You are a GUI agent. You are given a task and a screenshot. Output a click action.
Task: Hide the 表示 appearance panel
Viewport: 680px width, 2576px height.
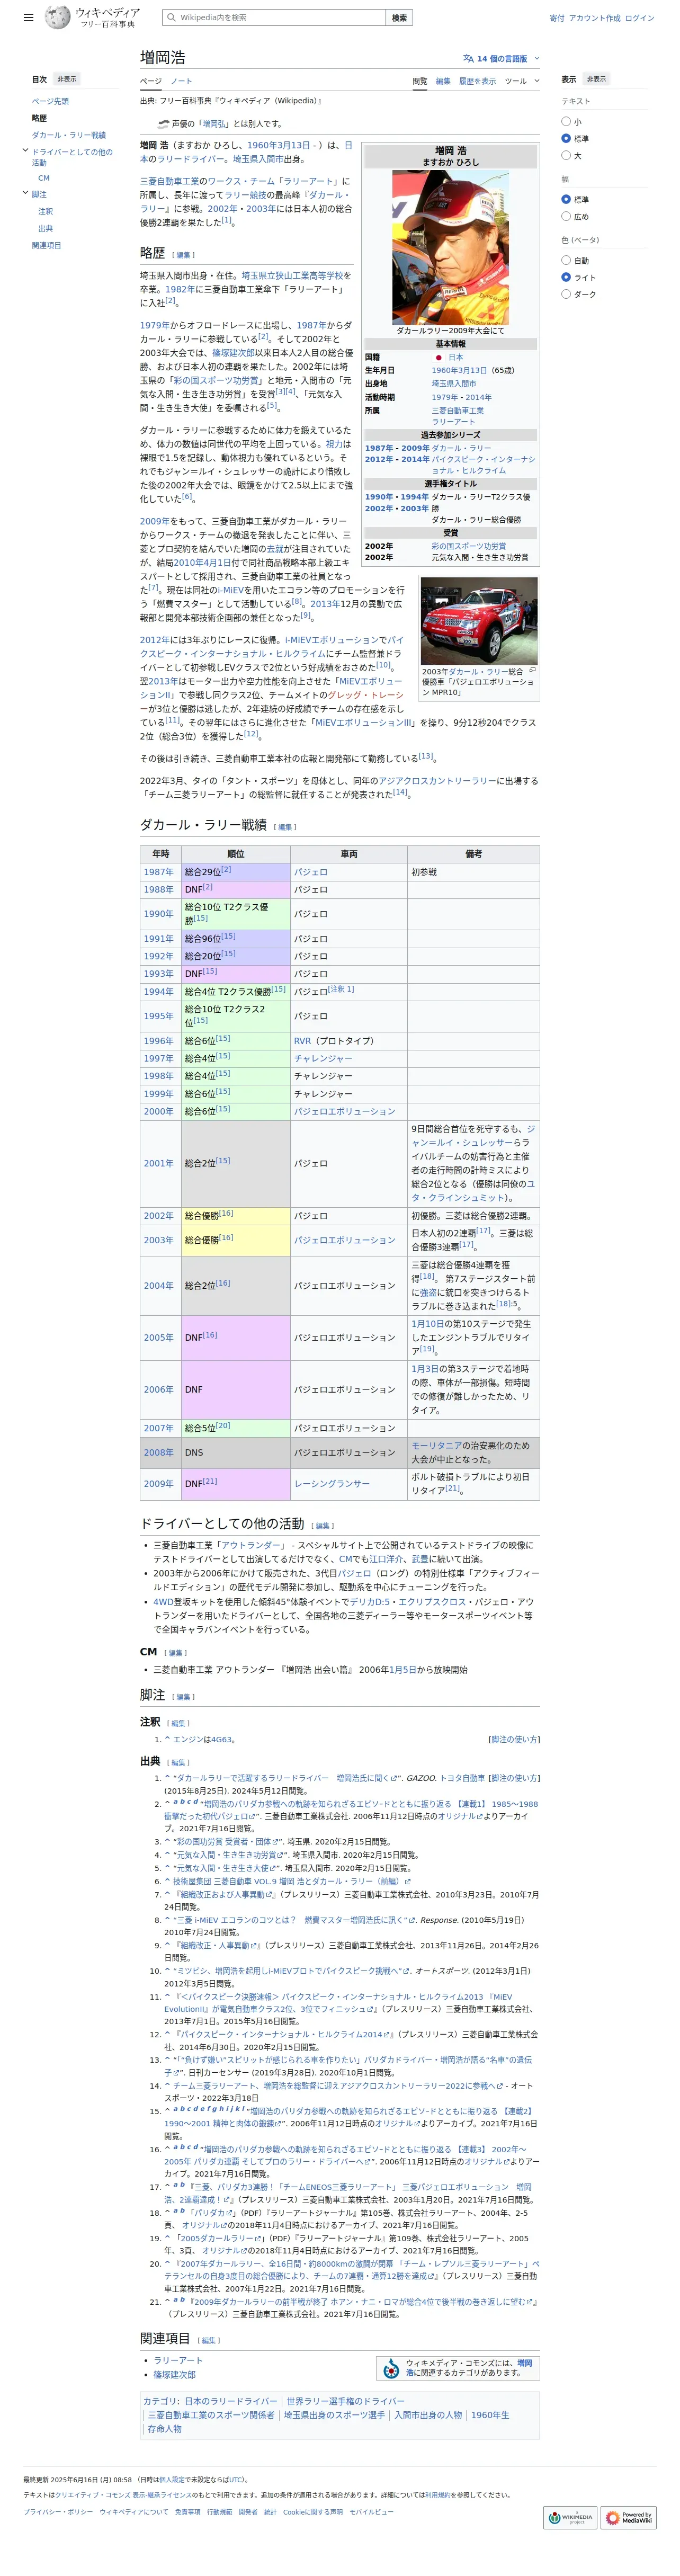pos(596,79)
